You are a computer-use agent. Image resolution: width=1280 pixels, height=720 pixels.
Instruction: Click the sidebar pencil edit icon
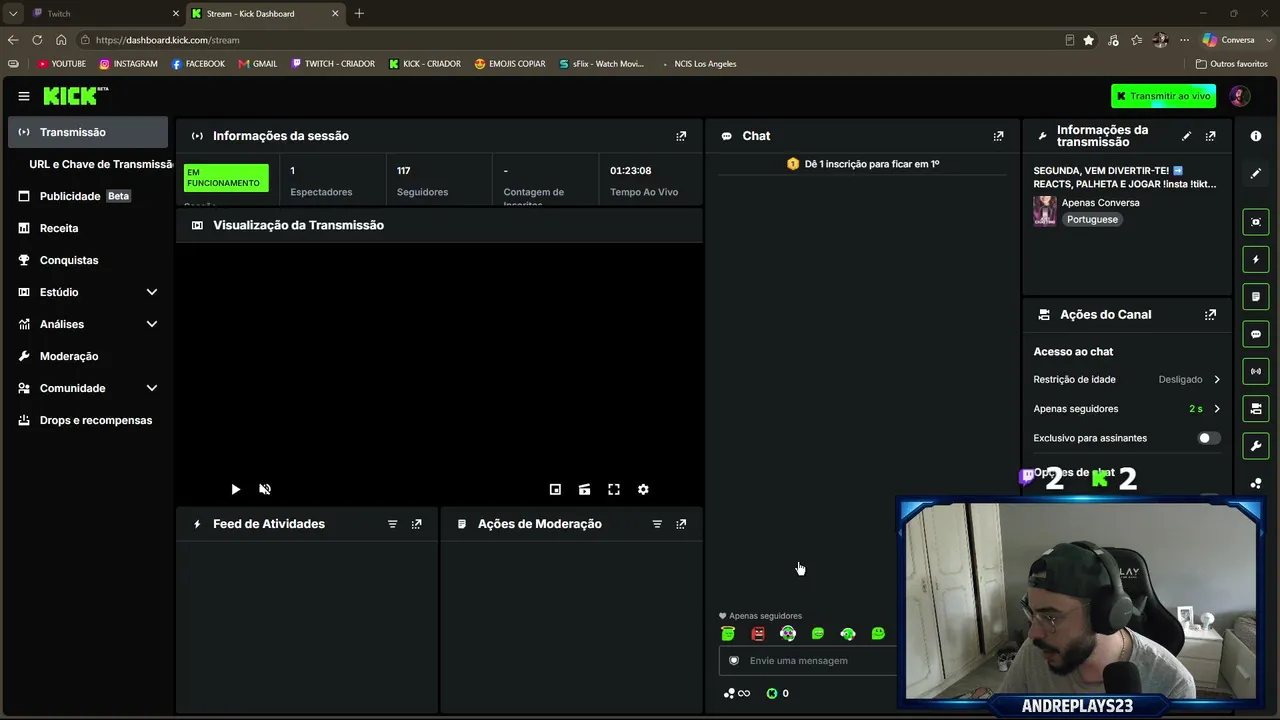click(1256, 174)
